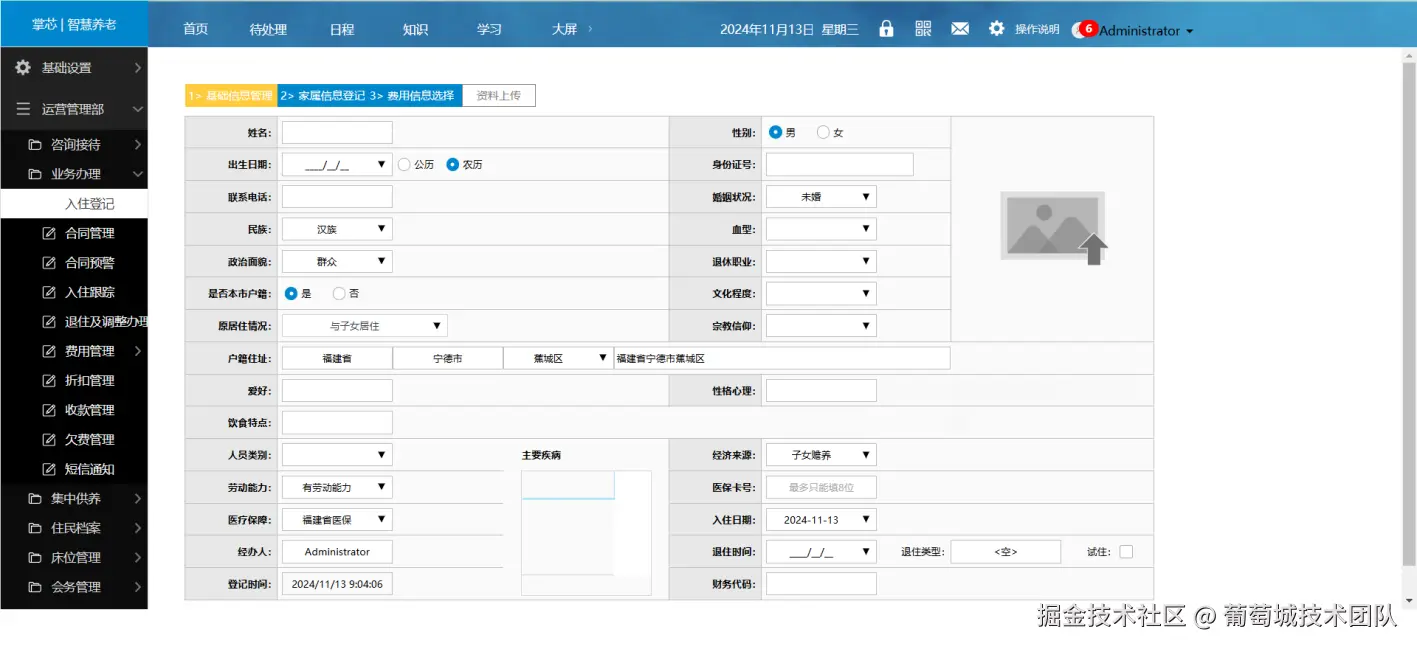
Task: Click the 业务办理 folder icon
Action: (35, 174)
